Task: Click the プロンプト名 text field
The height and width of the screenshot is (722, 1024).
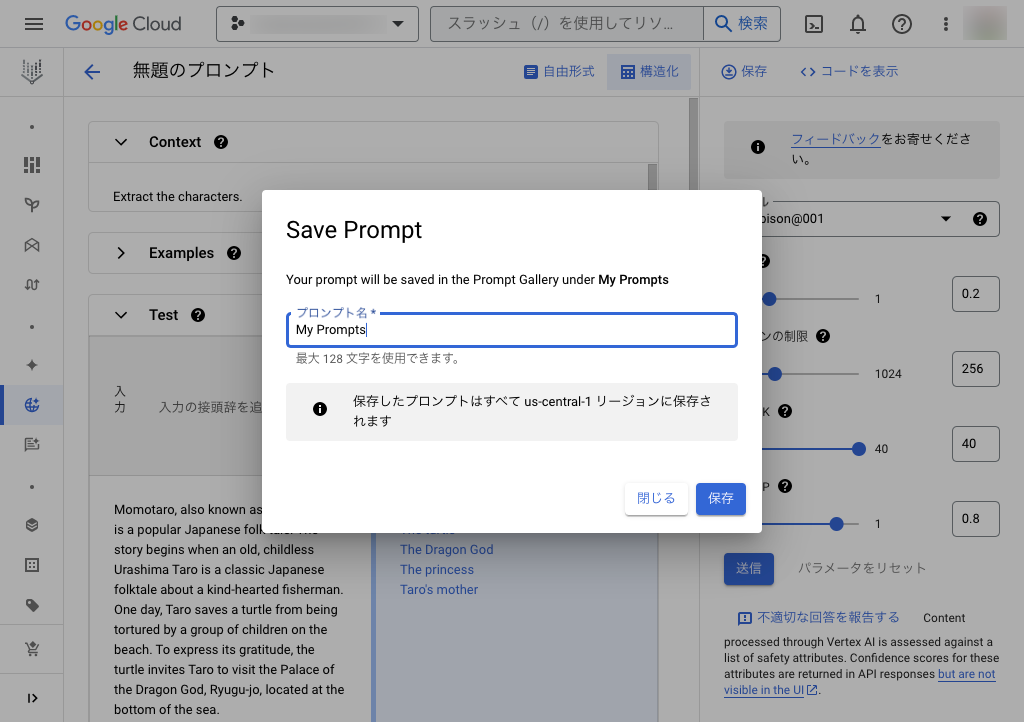Action: [x=511, y=330]
